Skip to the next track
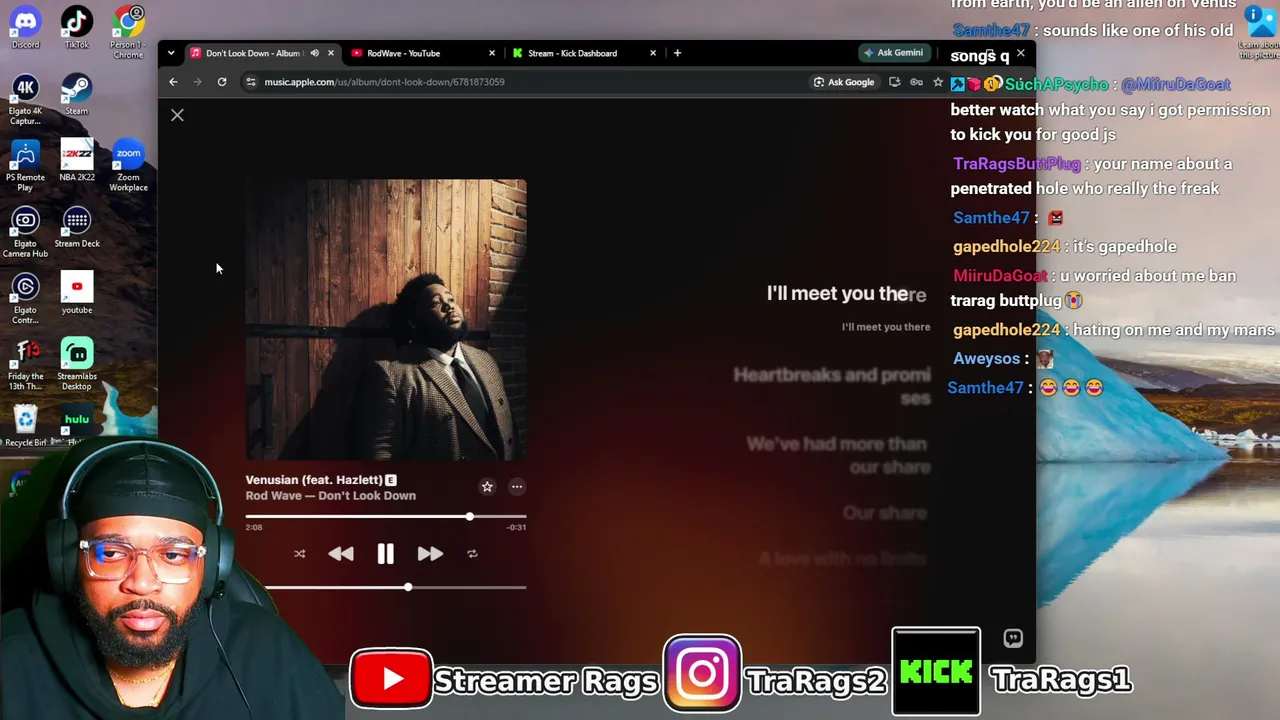This screenshot has height=720, width=1280. point(430,554)
